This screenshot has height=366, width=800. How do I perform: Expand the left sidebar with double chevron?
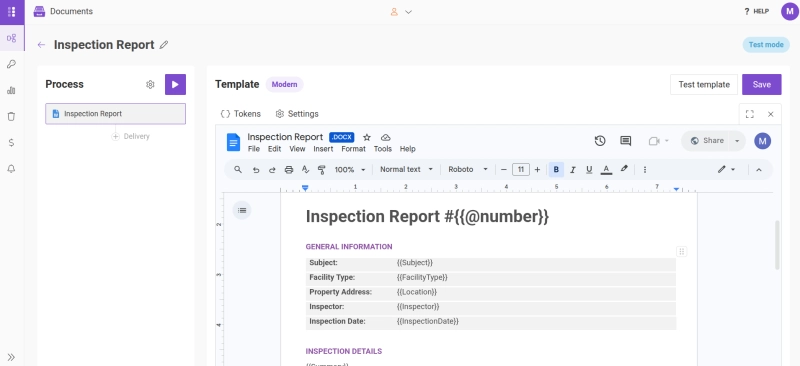tap(11, 357)
